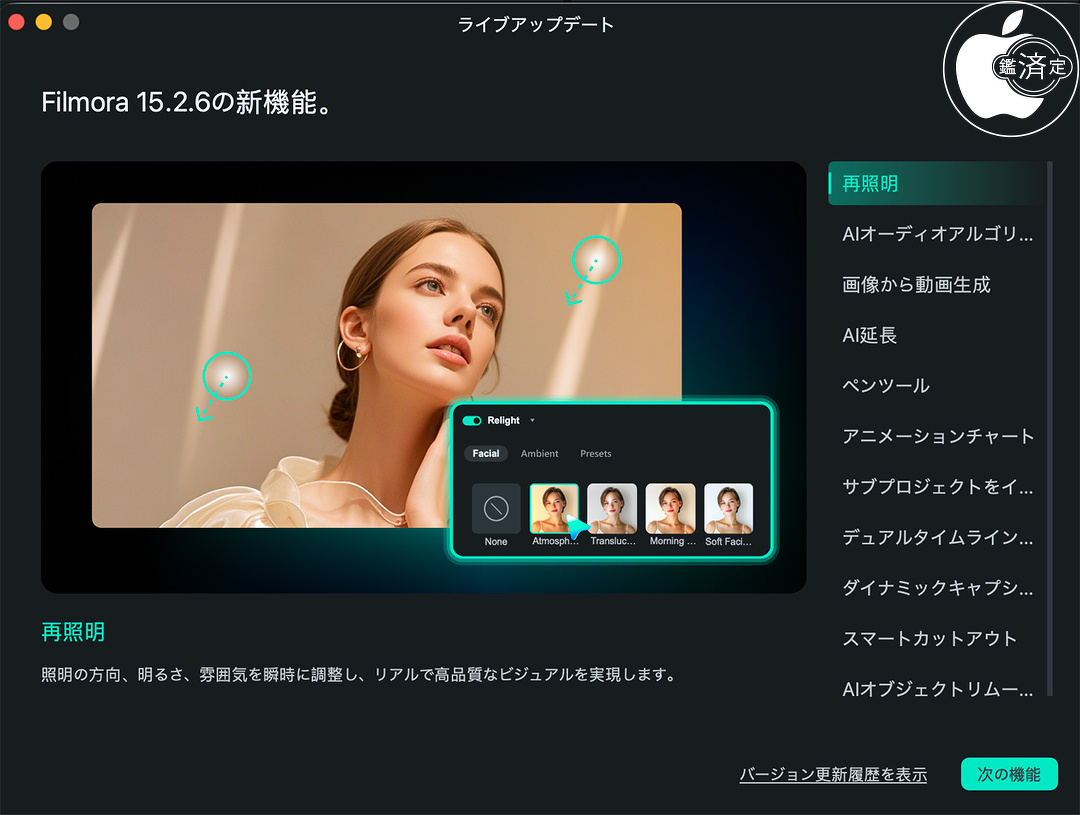This screenshot has width=1080, height=815.
Task: Open the Presets tab
Action: (x=596, y=454)
